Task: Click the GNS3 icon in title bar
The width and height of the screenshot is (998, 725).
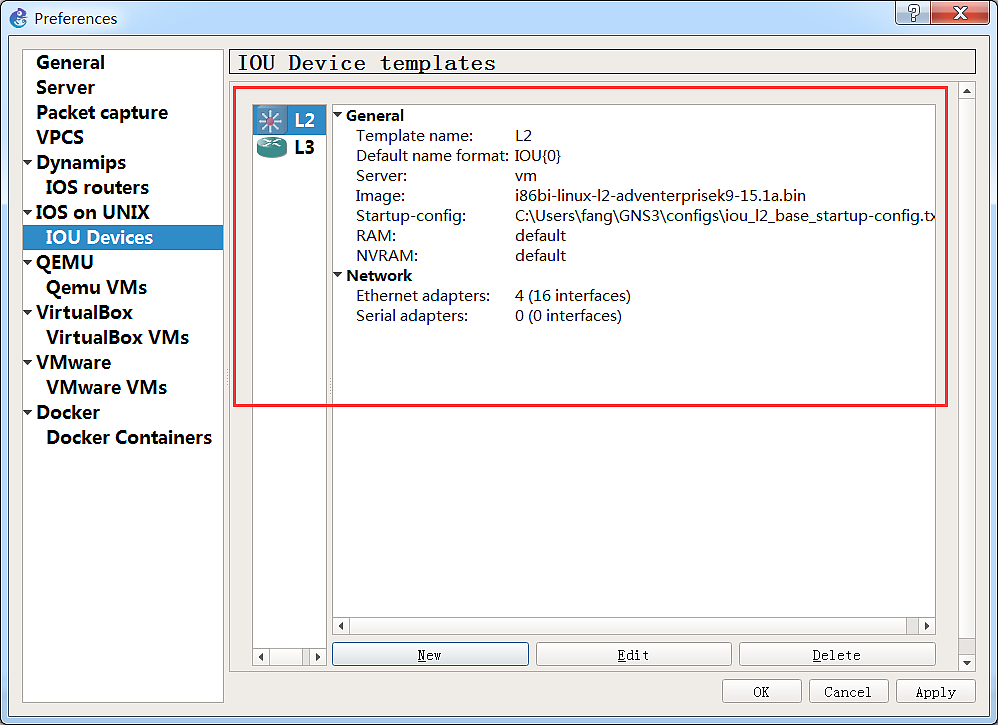Action: (18, 17)
